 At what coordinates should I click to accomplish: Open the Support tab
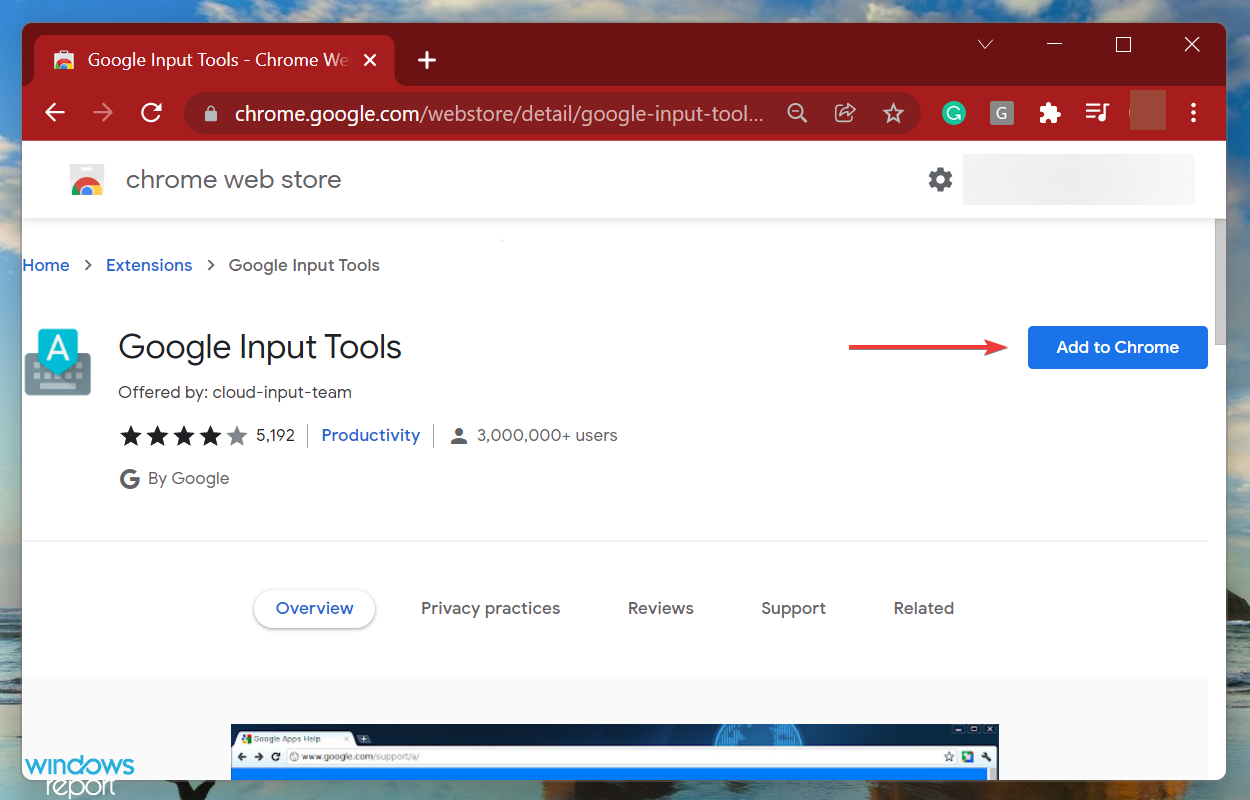click(x=793, y=608)
